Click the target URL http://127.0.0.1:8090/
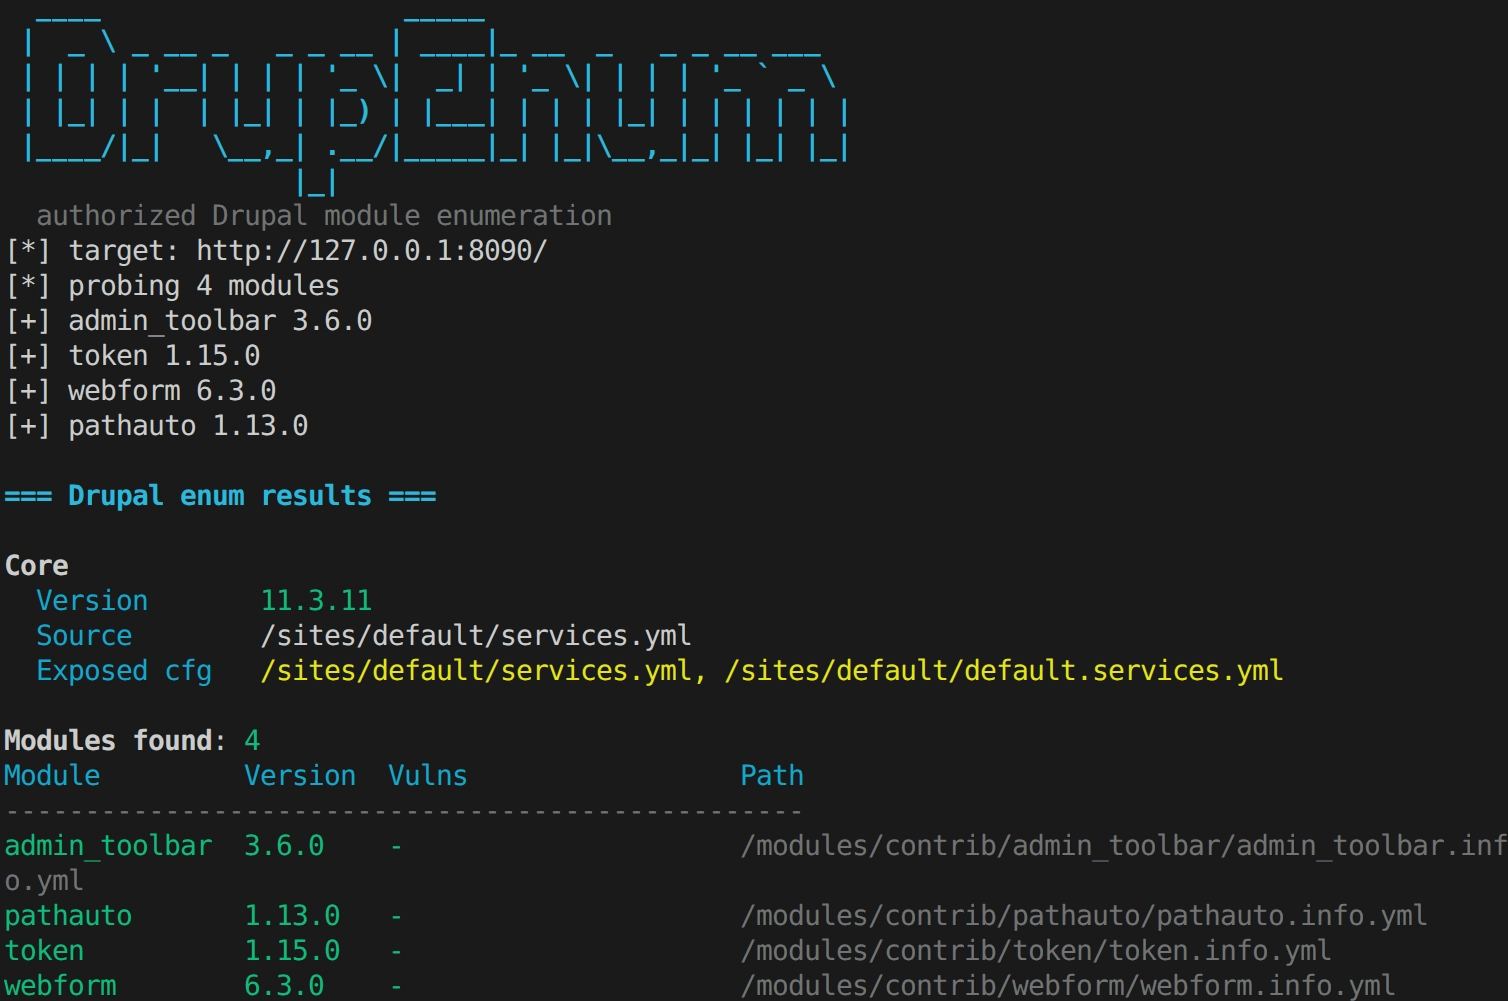 click(x=372, y=250)
